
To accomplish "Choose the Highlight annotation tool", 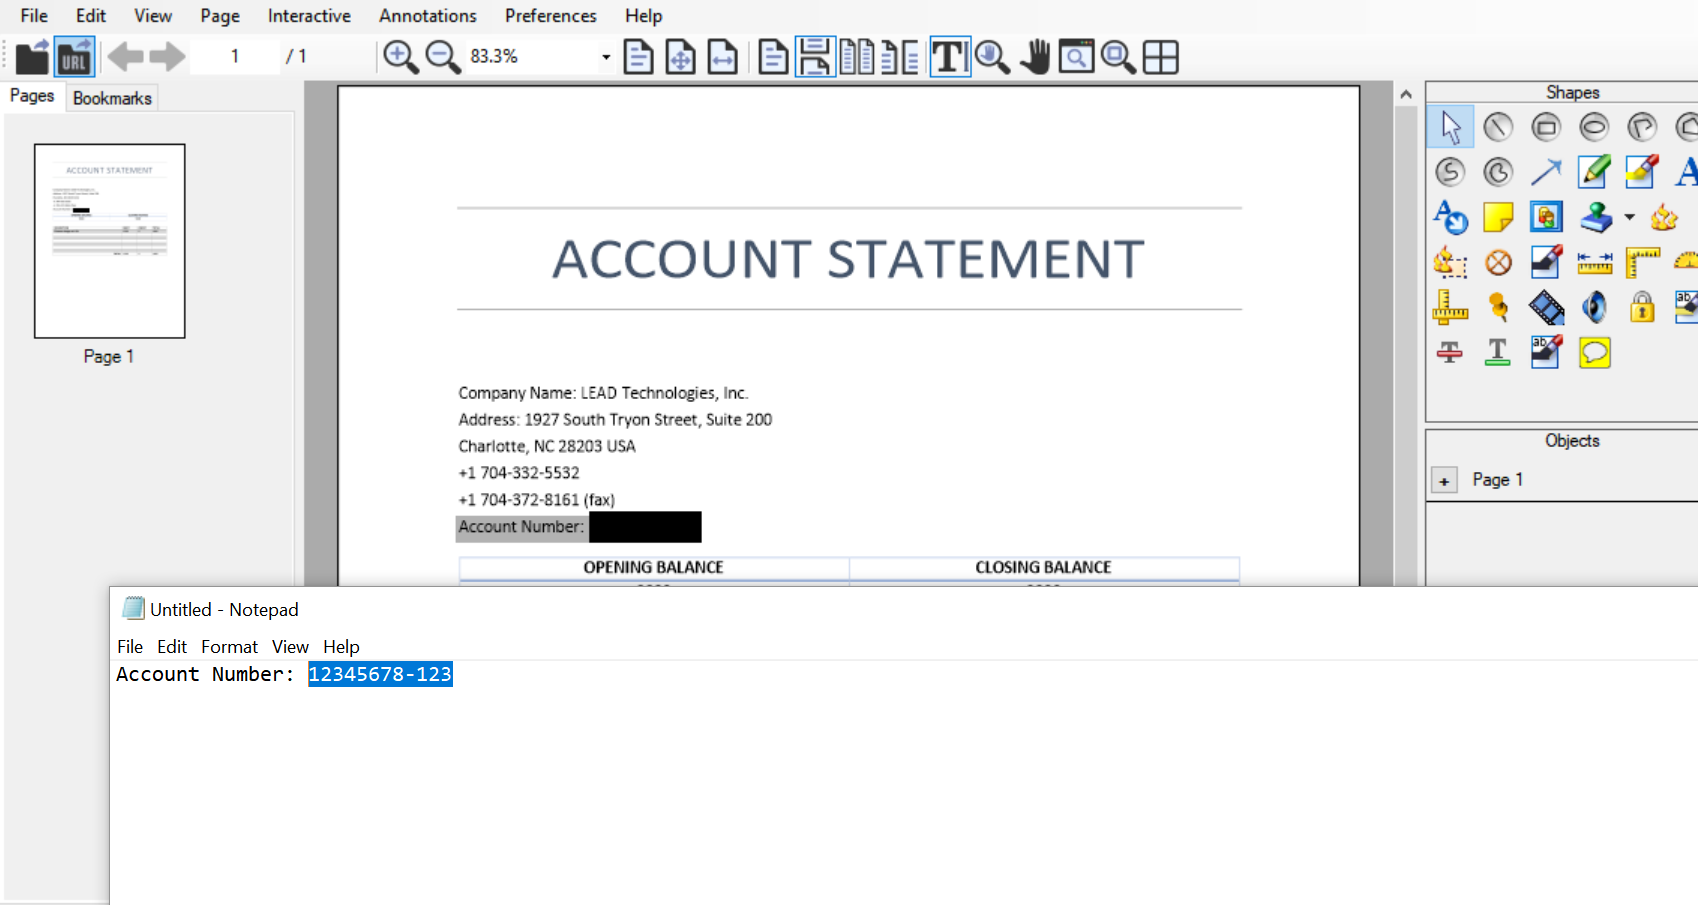I will (x=1641, y=171).
